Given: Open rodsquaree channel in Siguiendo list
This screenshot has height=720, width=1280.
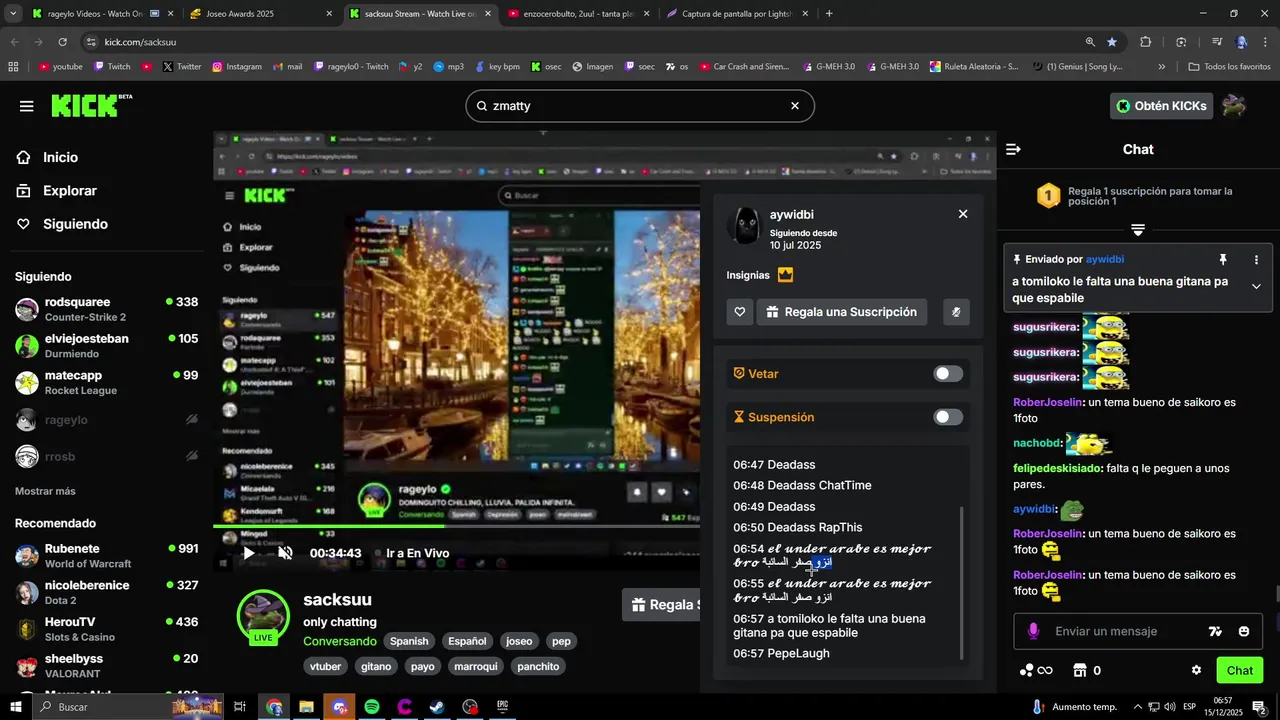Looking at the screenshot, I should (106, 309).
